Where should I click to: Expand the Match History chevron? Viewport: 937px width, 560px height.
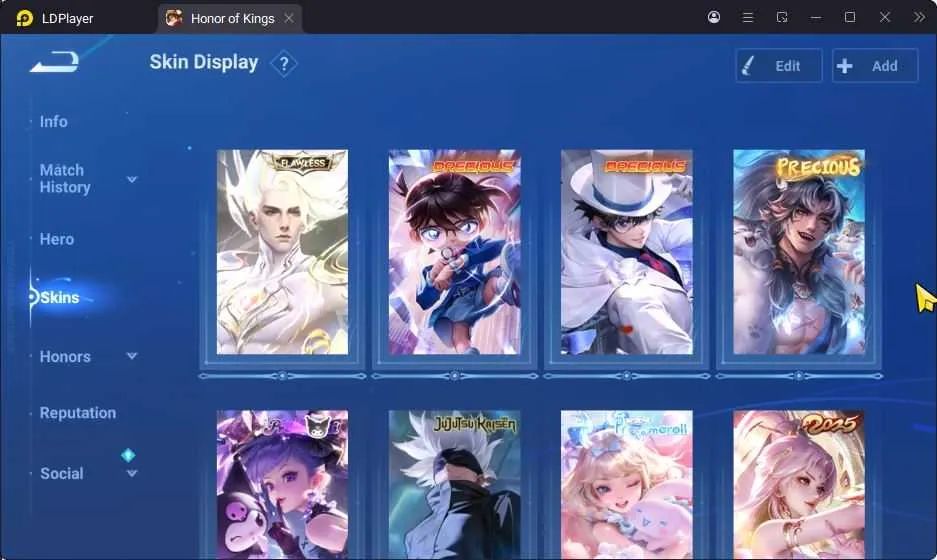[132, 179]
